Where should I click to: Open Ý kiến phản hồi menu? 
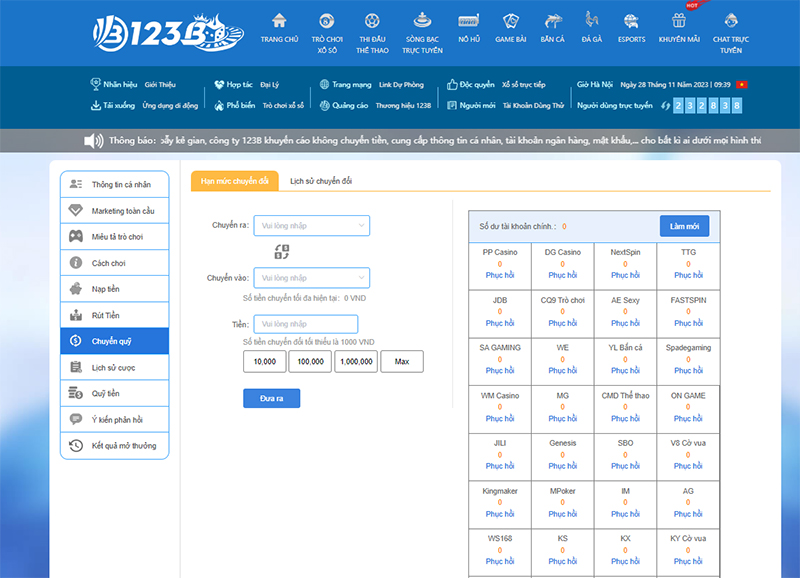coord(115,419)
